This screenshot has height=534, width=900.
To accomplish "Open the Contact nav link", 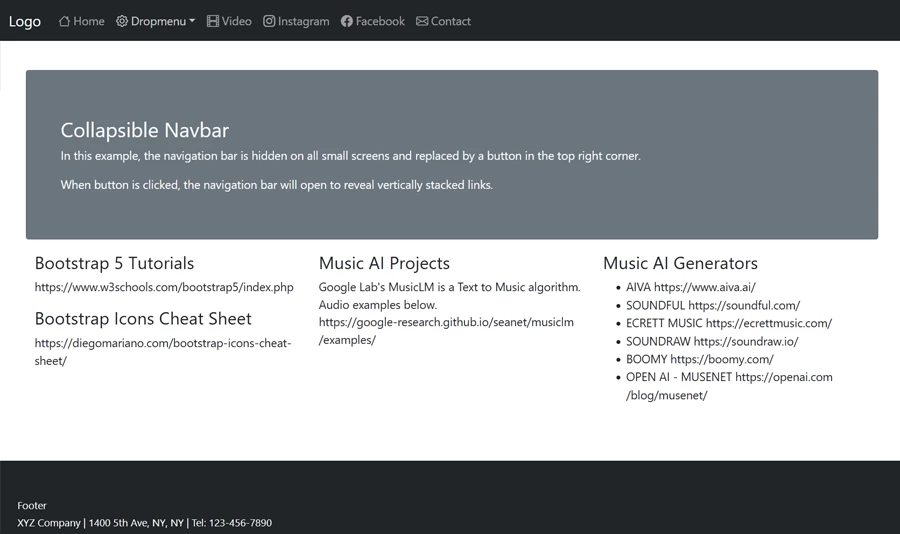I will coord(444,21).
